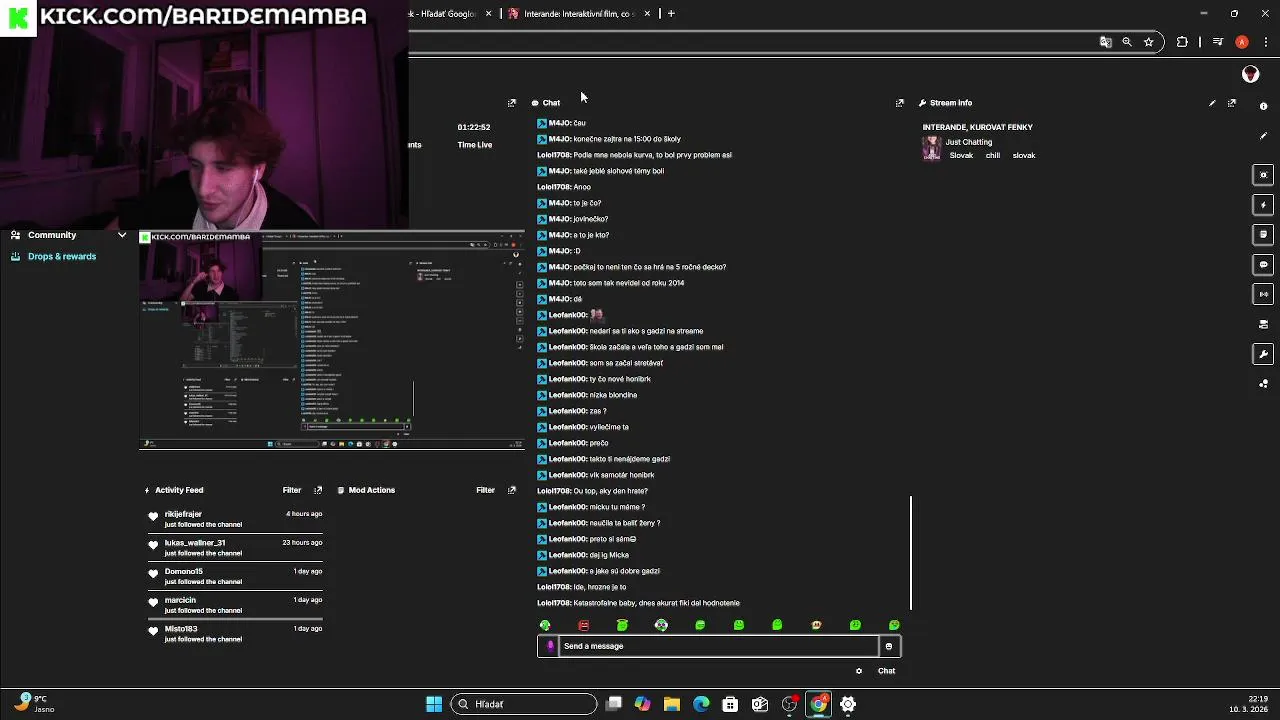Pop out the Chat panel
The image size is (1280, 720).
900,103
